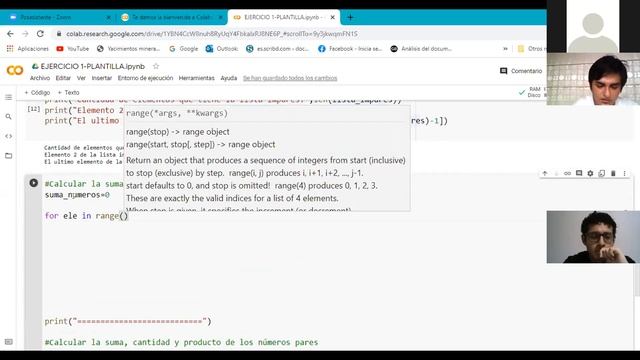Click 'range(stop) -> range object' tooltip line

click(178, 132)
